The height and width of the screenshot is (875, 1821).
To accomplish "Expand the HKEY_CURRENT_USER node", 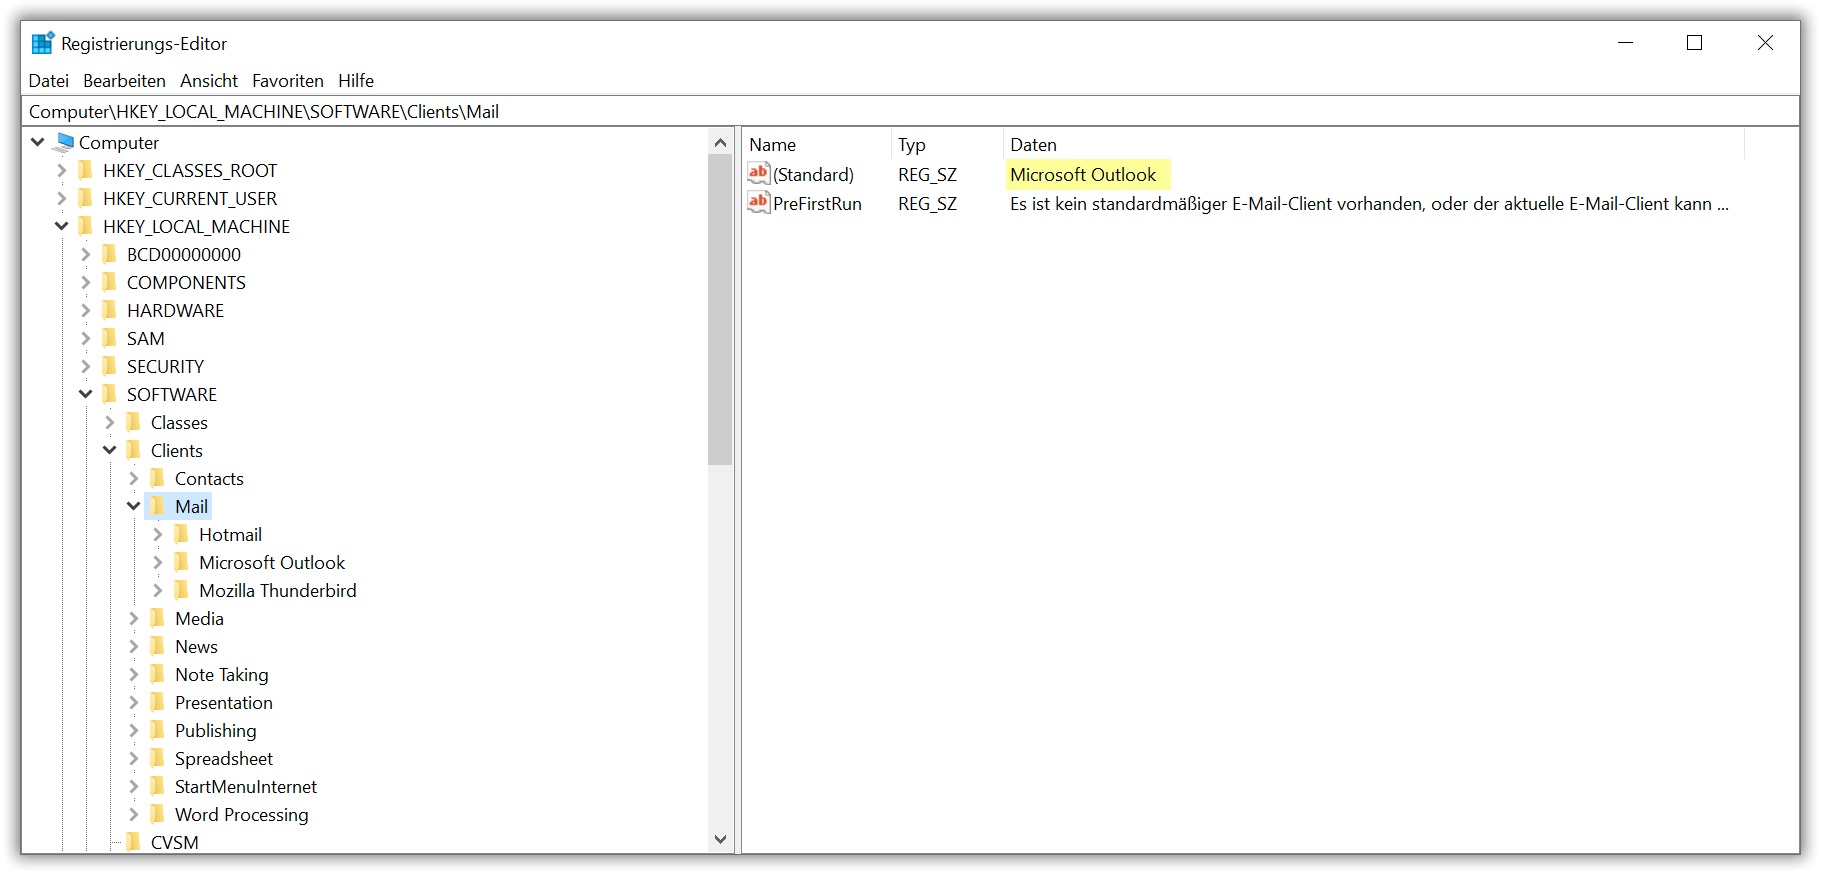I will (62, 198).
